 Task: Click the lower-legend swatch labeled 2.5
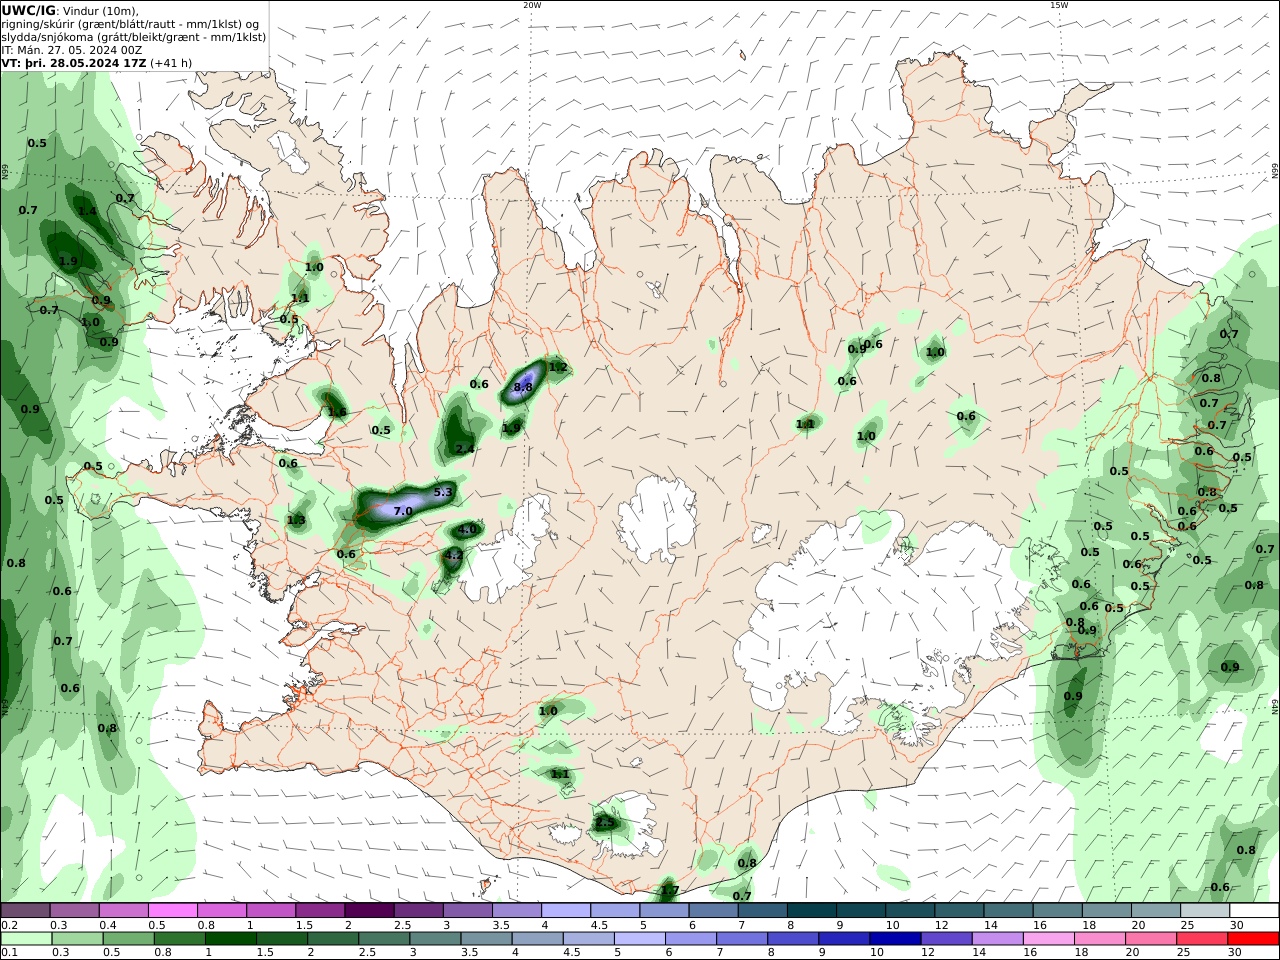click(x=384, y=938)
